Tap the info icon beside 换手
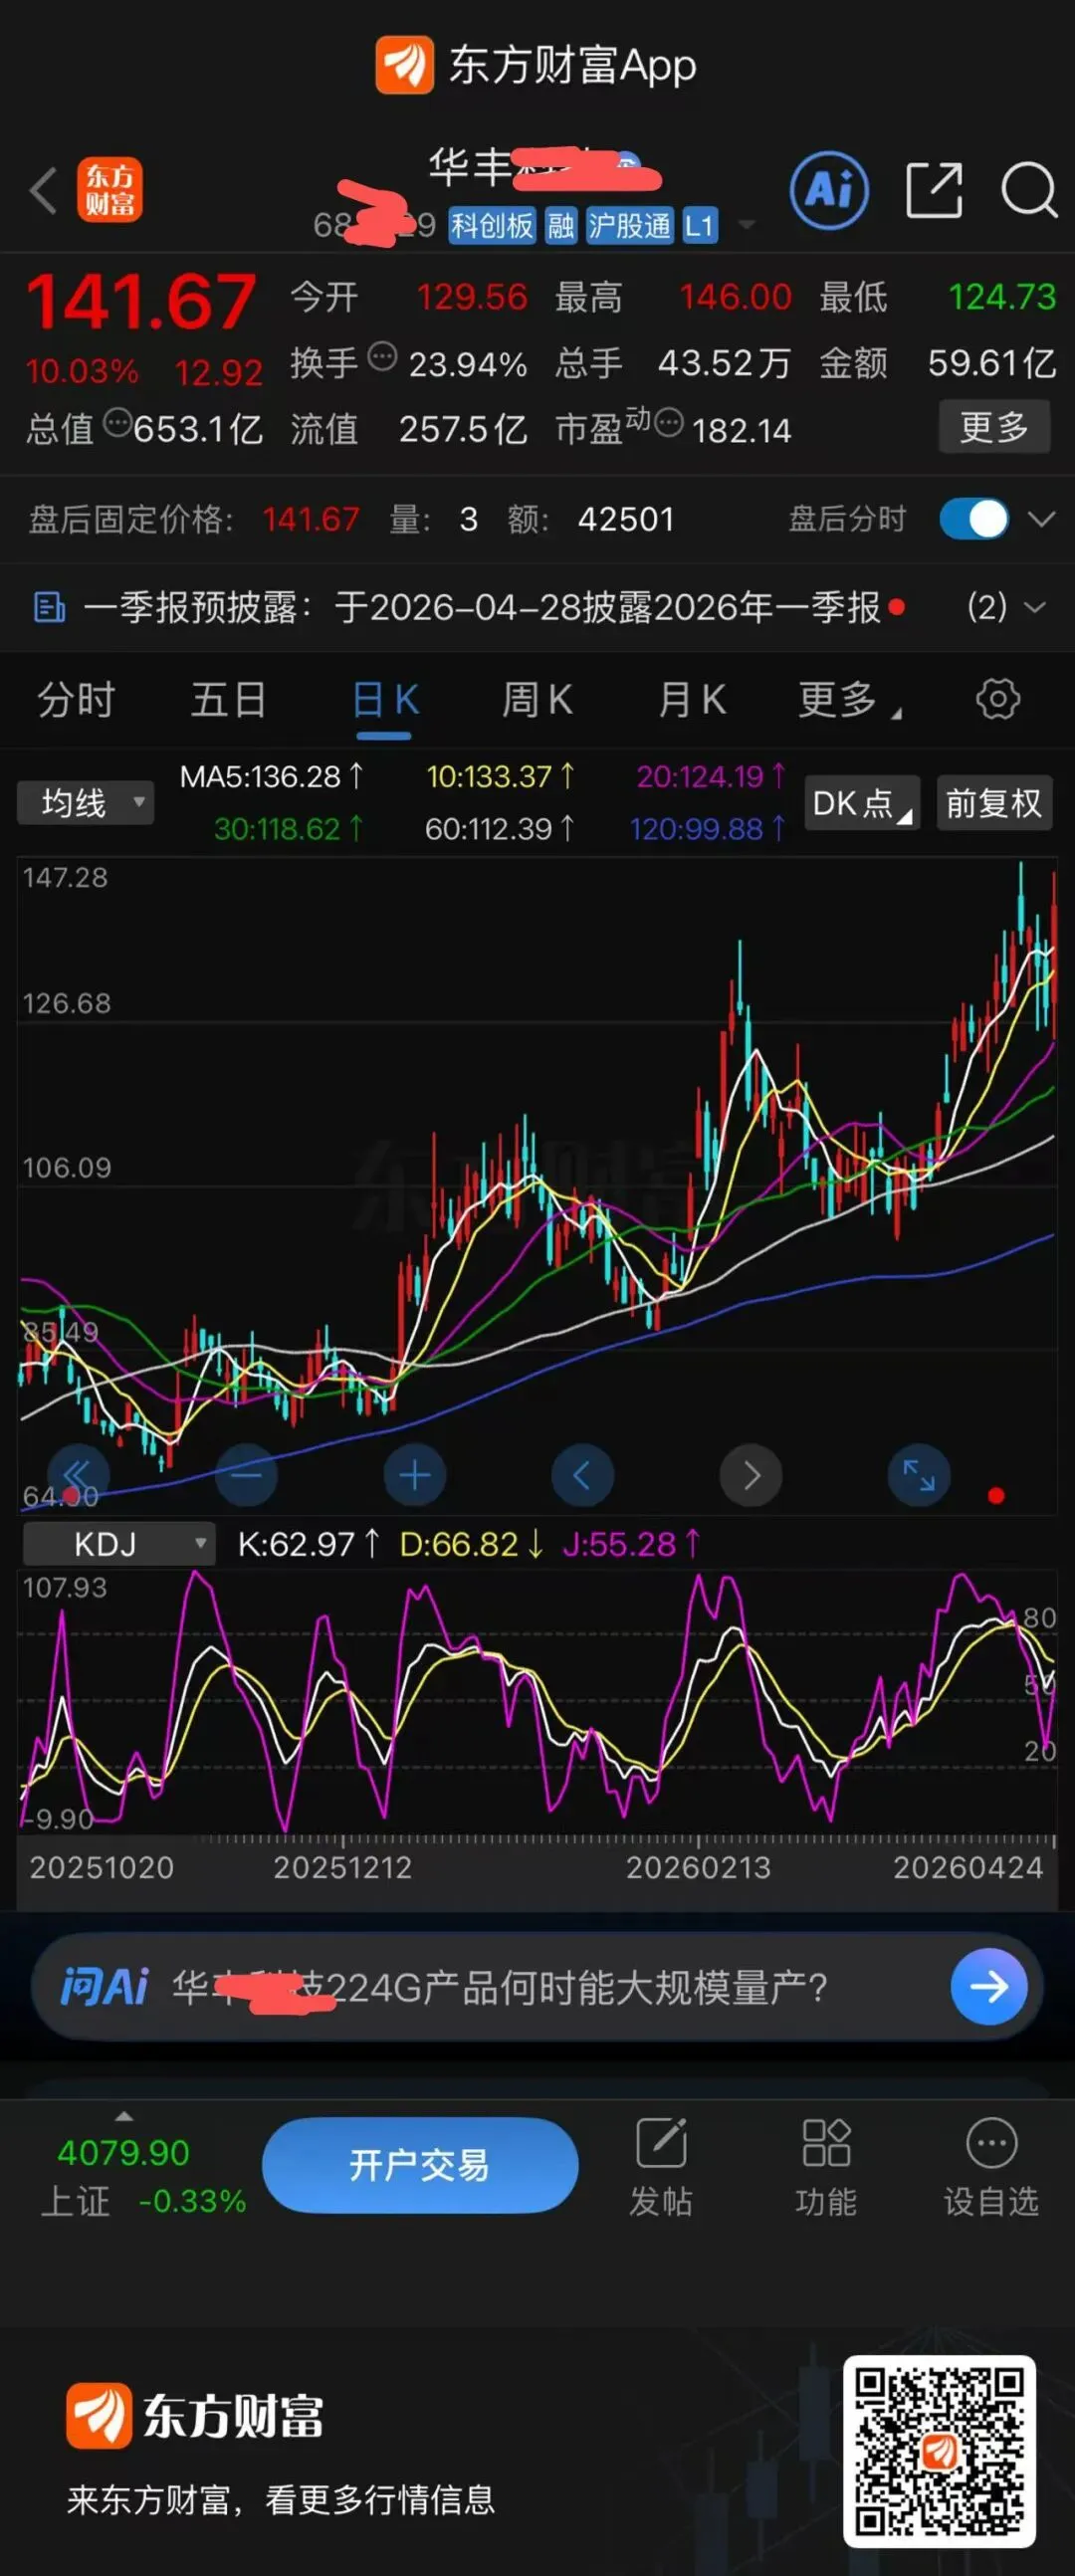 click(383, 357)
